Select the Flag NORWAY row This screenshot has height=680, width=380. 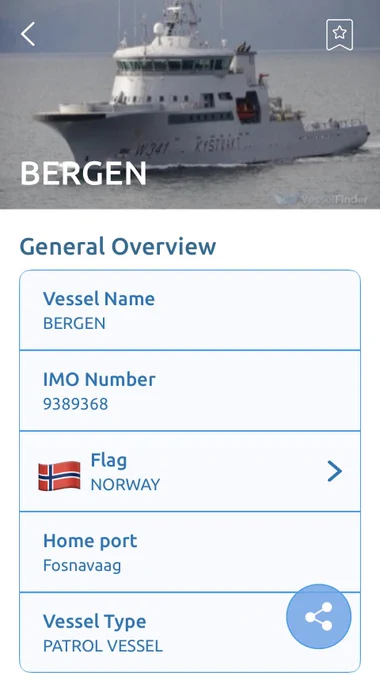point(190,471)
